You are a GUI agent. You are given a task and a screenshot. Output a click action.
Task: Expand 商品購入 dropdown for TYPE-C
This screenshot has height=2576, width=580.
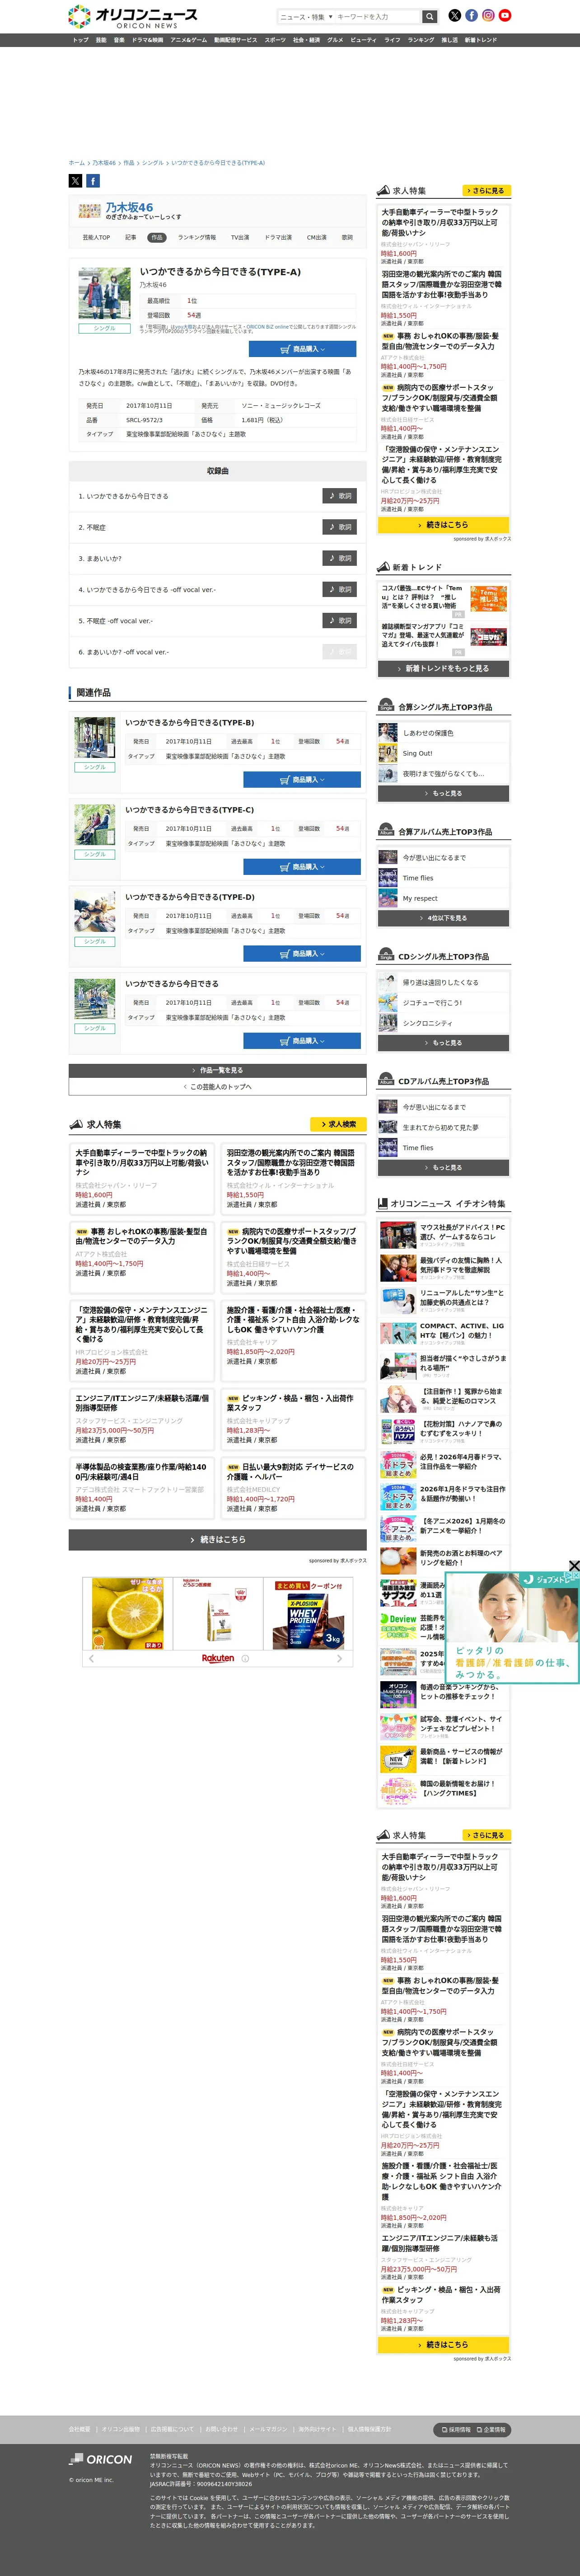click(303, 867)
